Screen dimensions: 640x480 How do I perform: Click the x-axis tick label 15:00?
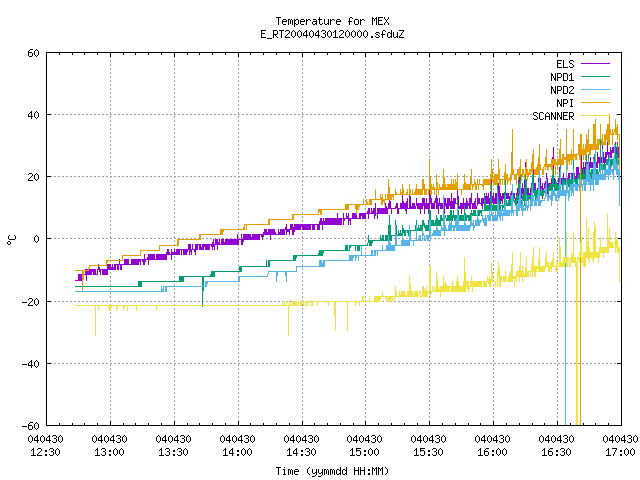coord(364,453)
